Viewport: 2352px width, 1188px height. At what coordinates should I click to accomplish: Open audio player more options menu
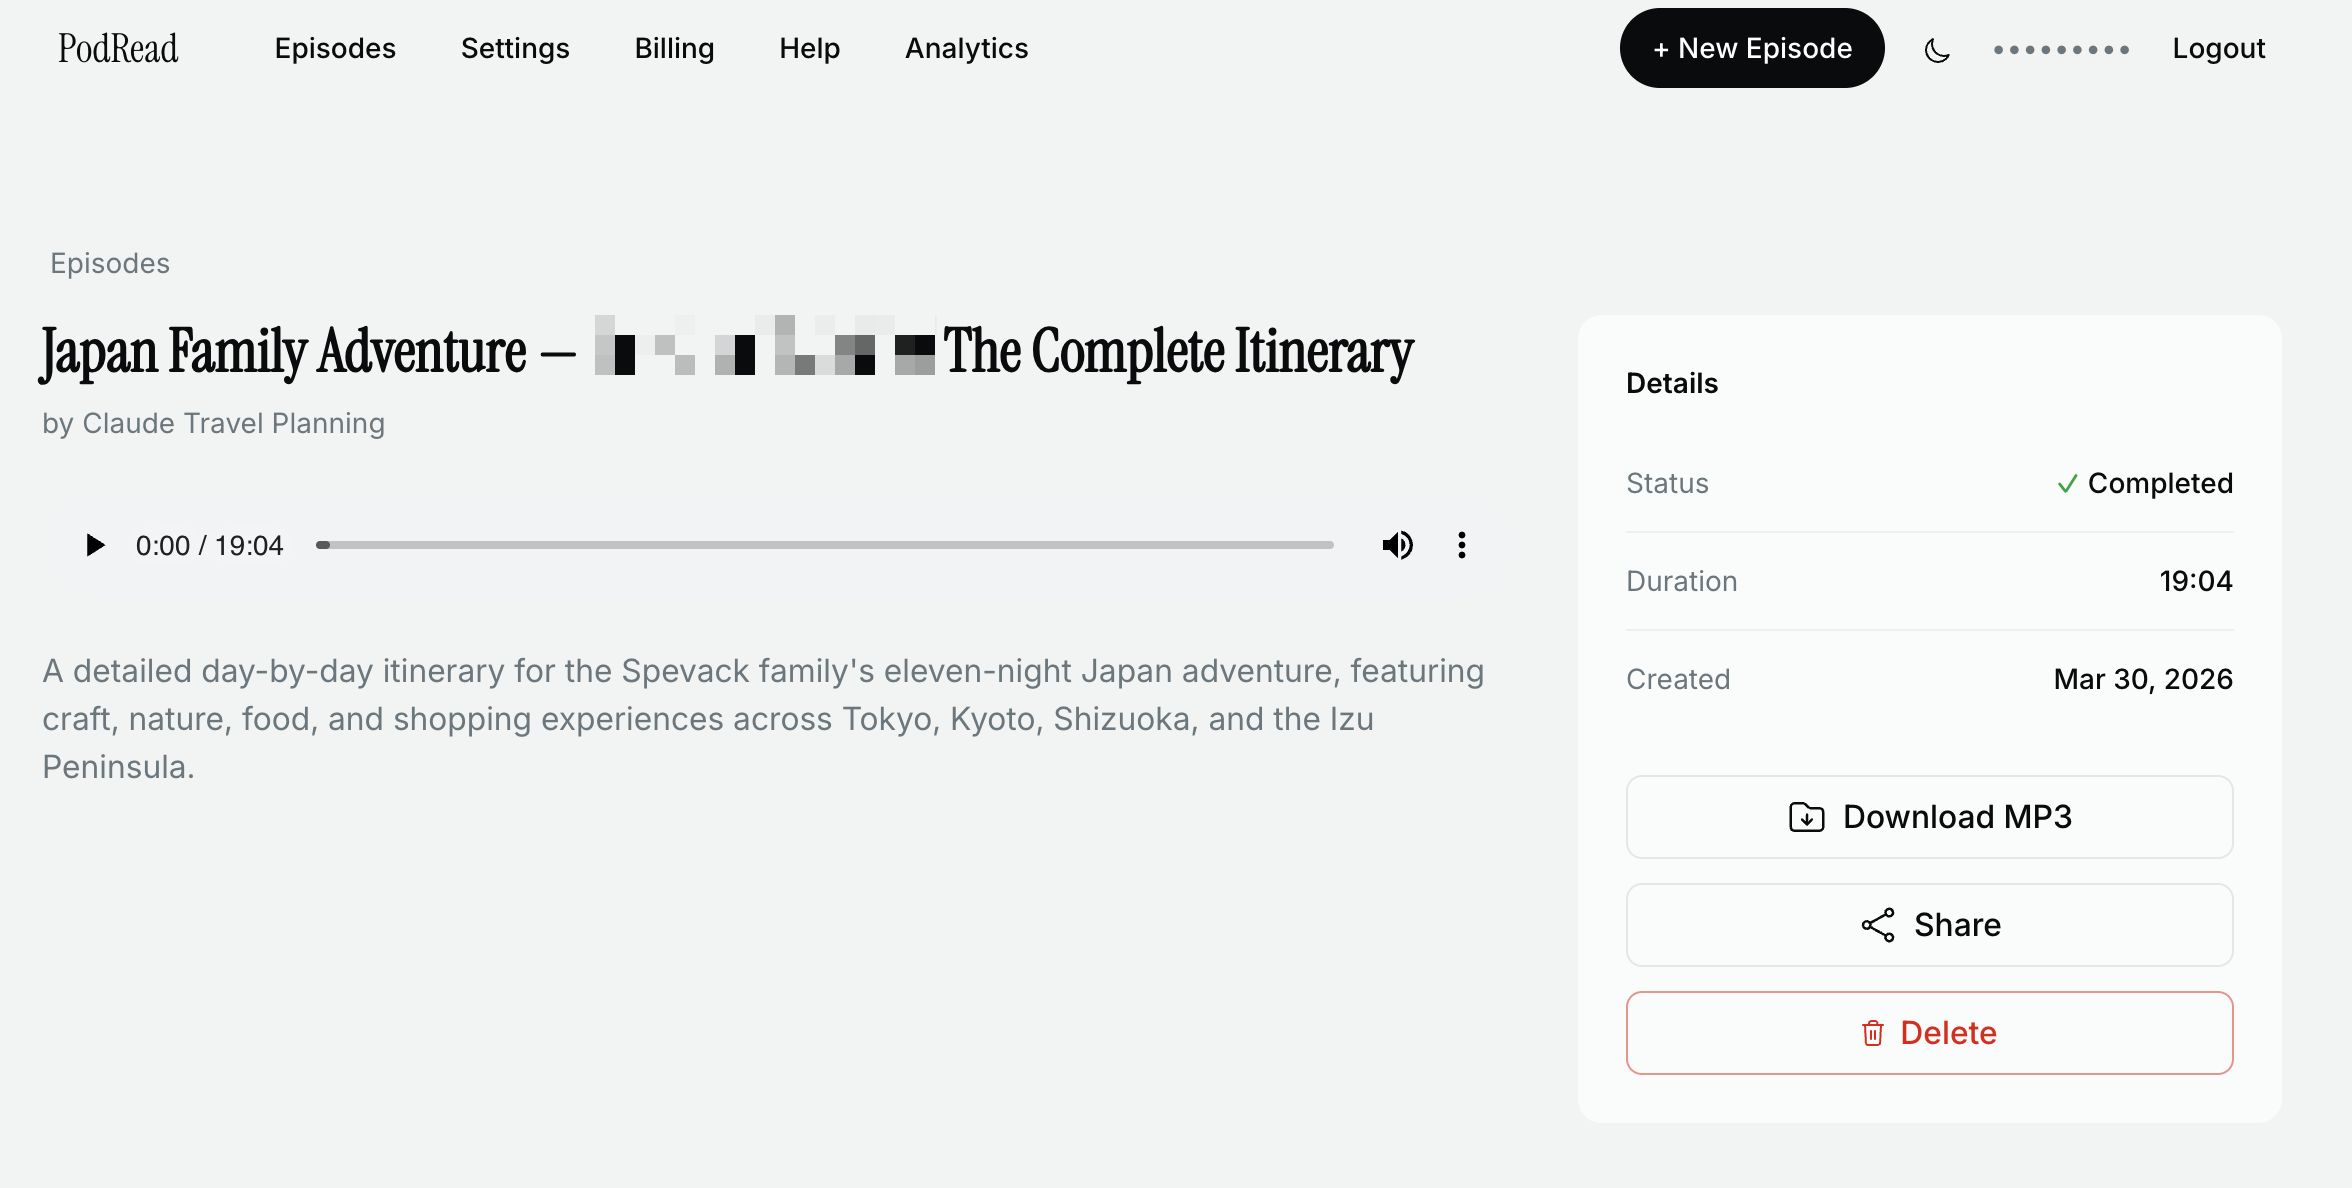(1461, 545)
